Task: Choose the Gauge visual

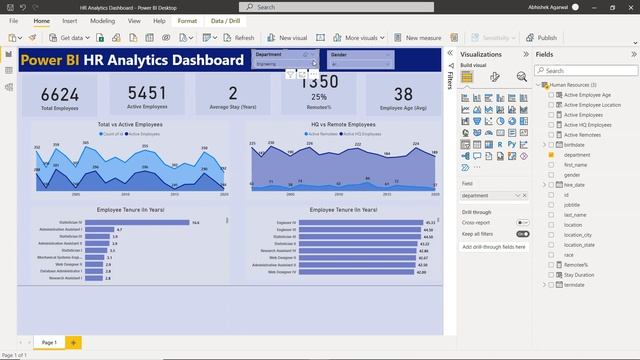Action: pyautogui.click(x=489, y=133)
